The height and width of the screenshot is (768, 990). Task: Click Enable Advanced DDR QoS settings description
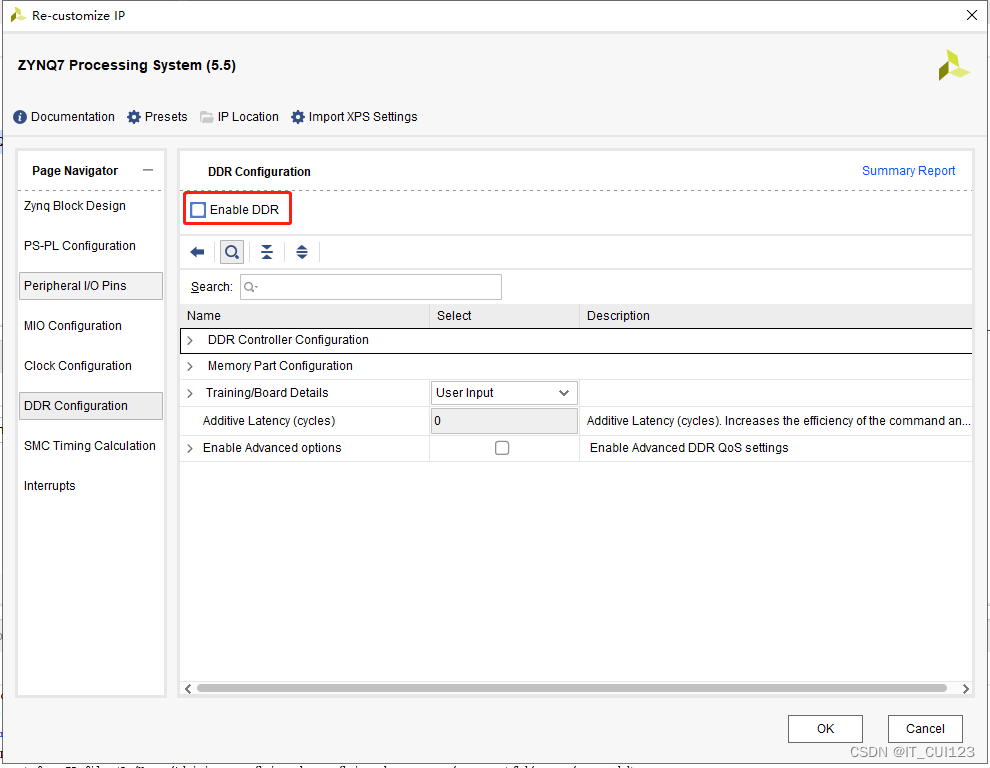(x=689, y=448)
